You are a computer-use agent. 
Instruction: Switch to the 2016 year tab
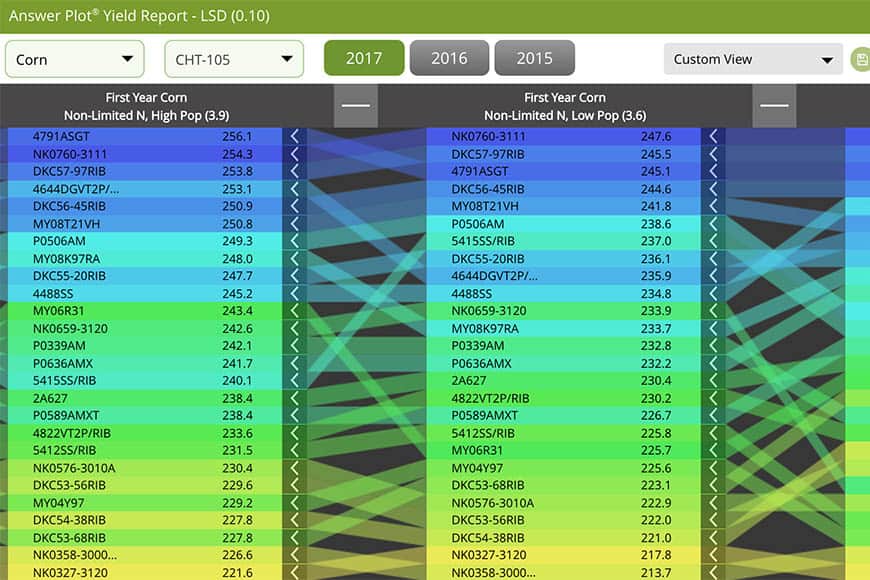[x=449, y=58]
